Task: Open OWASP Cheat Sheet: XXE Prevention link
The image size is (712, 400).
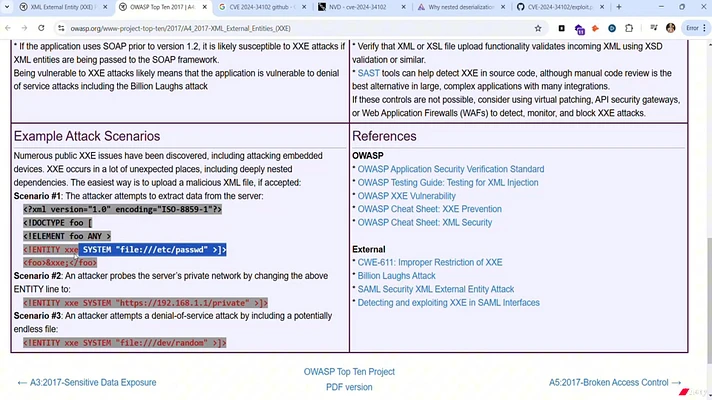Action: 429,209
